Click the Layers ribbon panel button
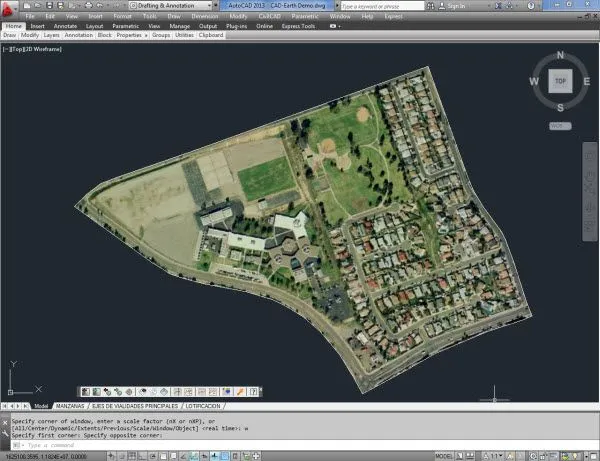 point(51,35)
